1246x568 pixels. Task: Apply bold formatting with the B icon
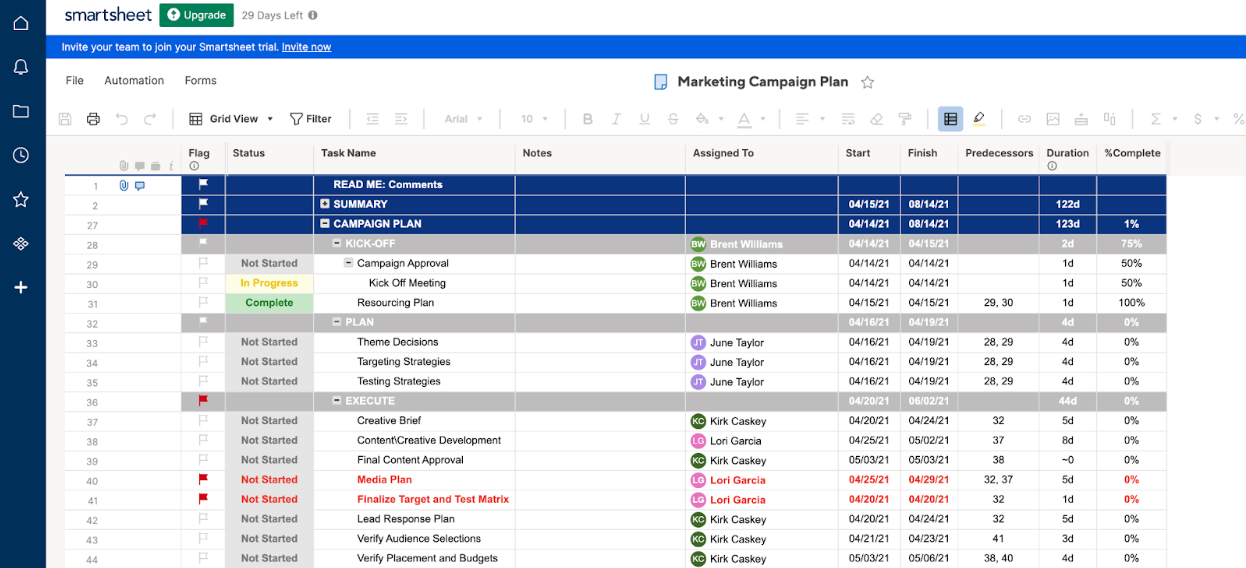(588, 119)
